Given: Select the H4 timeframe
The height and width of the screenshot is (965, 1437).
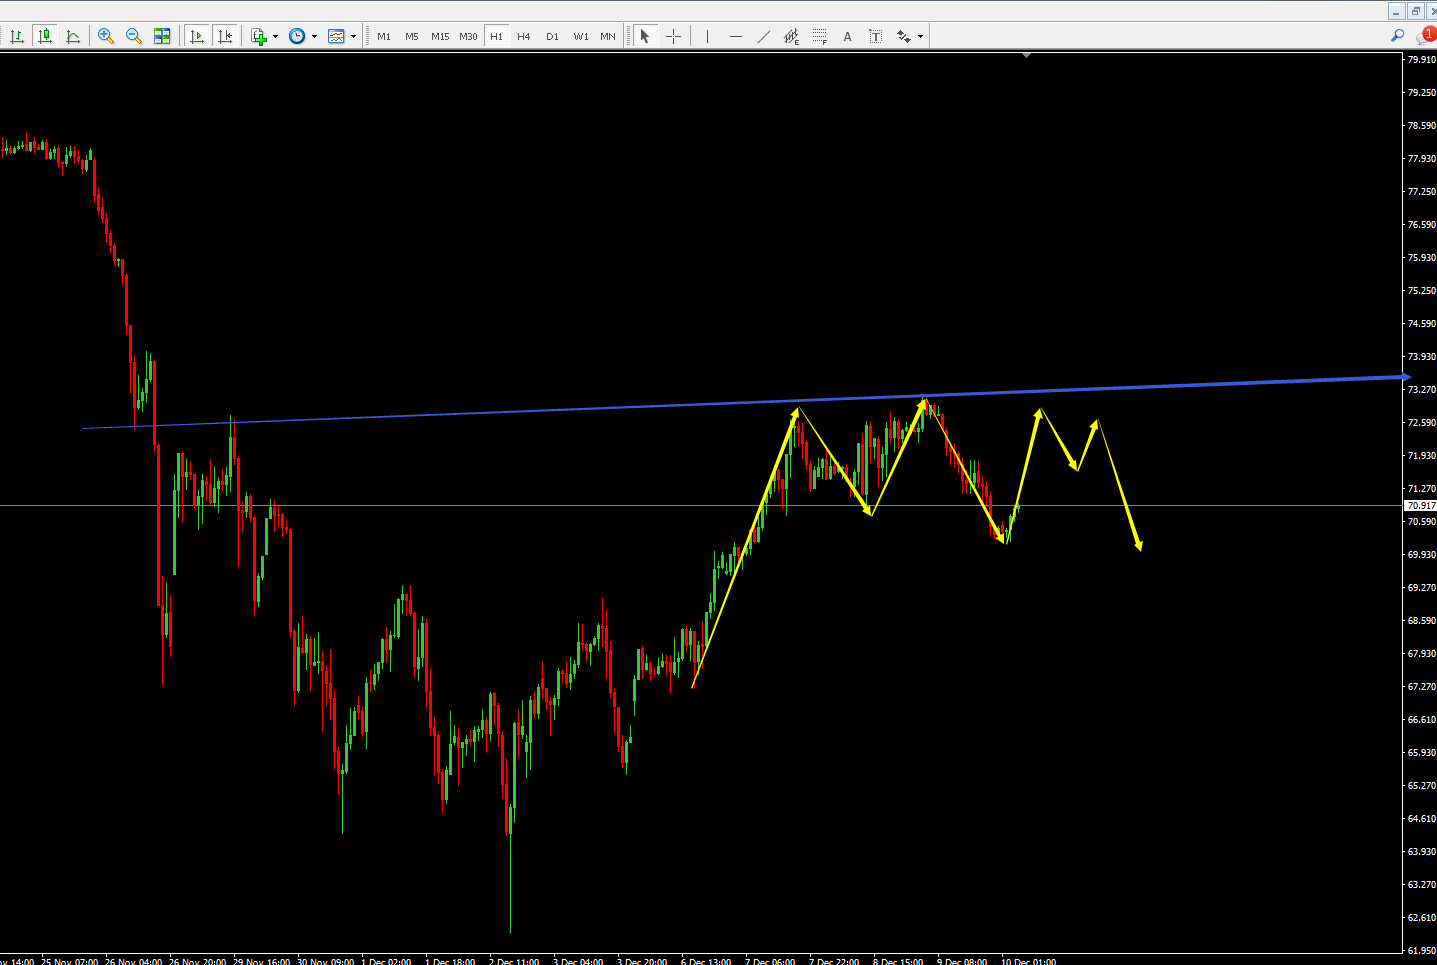Looking at the screenshot, I should [x=524, y=36].
